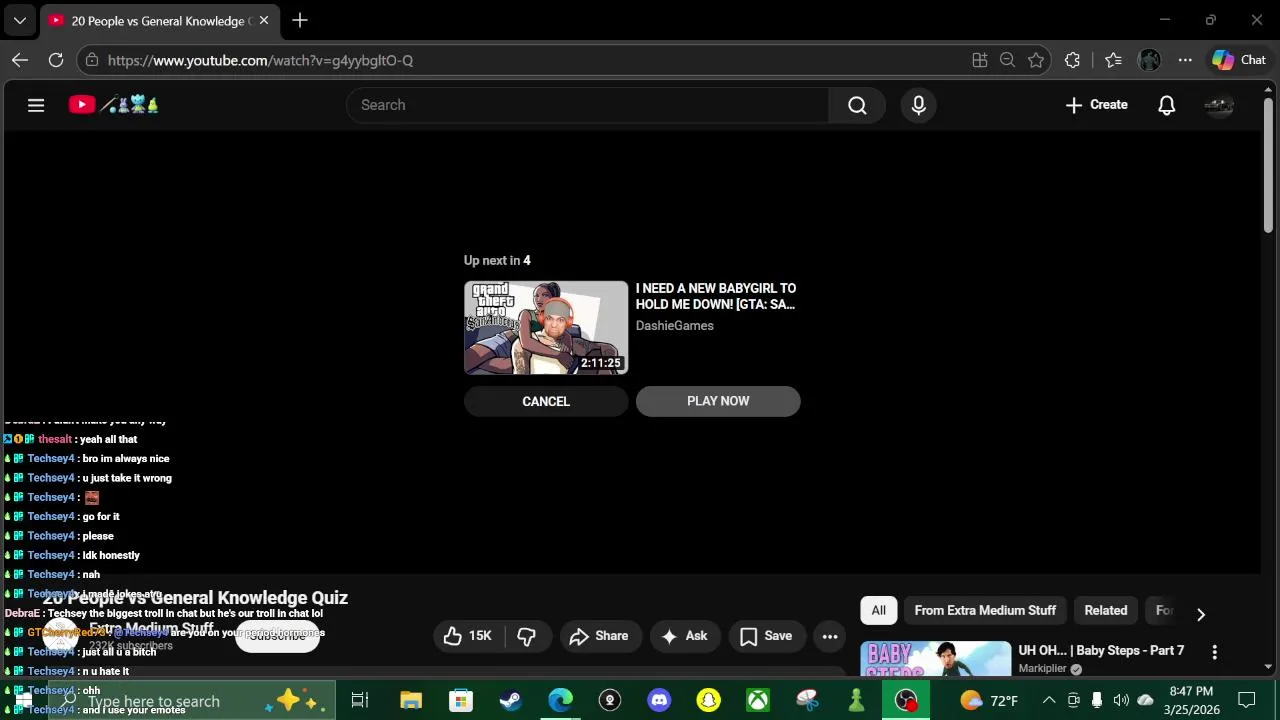Open the Edge profile picture

click(x=1149, y=60)
